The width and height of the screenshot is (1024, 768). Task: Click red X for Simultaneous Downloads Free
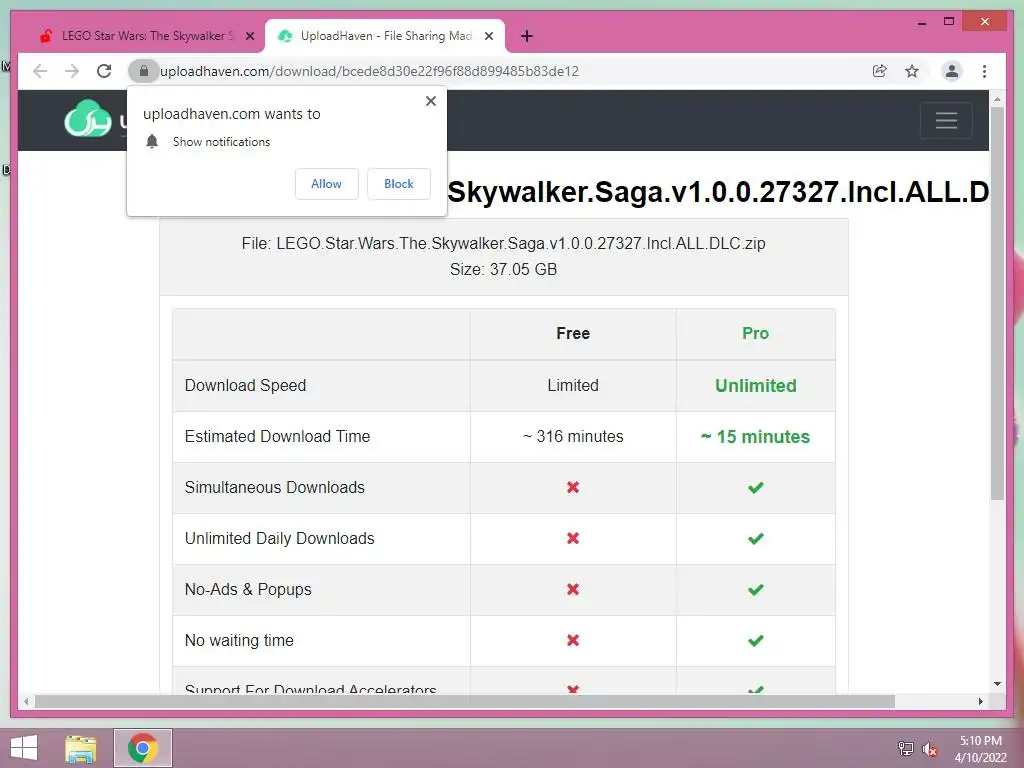point(573,487)
